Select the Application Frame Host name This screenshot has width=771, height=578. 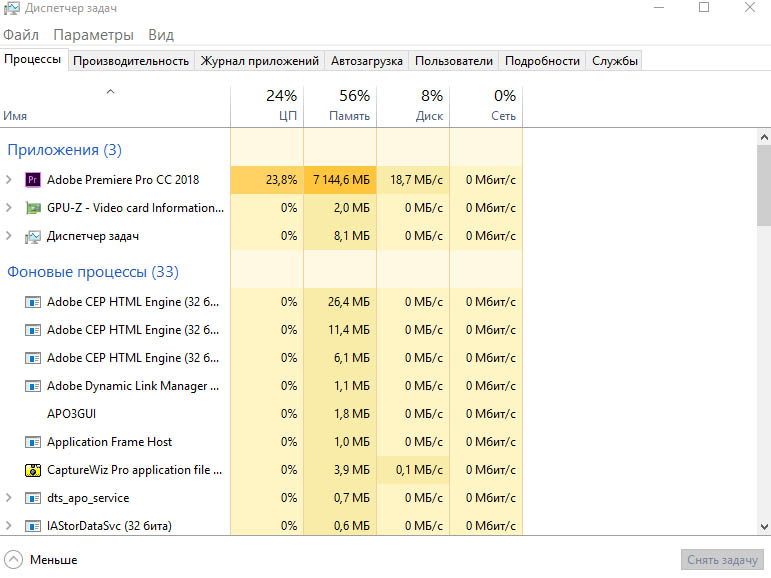[109, 442]
